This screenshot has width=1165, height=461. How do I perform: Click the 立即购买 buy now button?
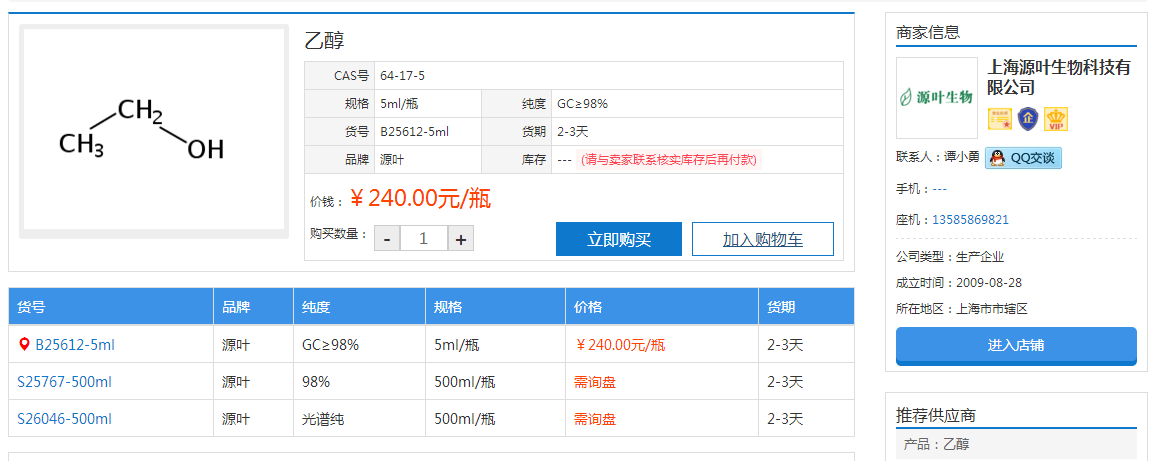pyautogui.click(x=618, y=239)
